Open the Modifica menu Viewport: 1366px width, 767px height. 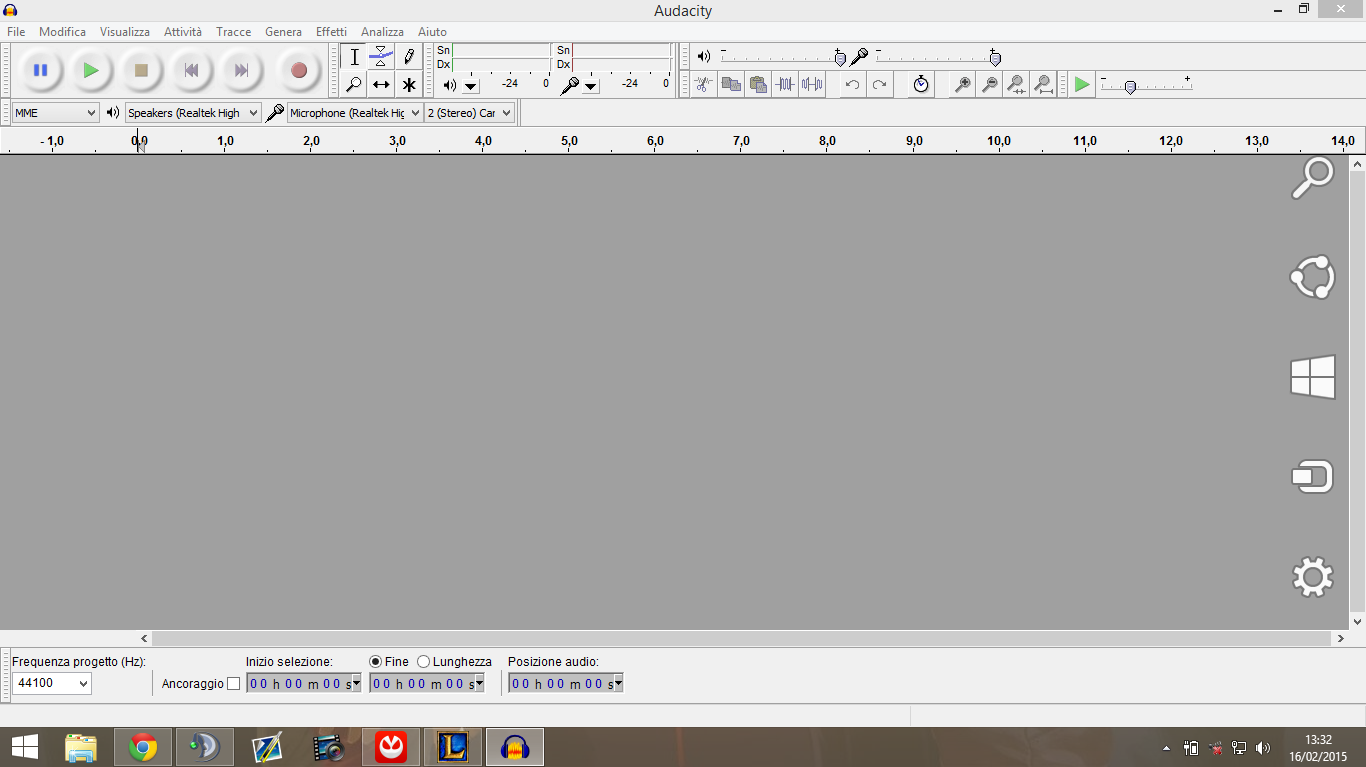point(63,32)
